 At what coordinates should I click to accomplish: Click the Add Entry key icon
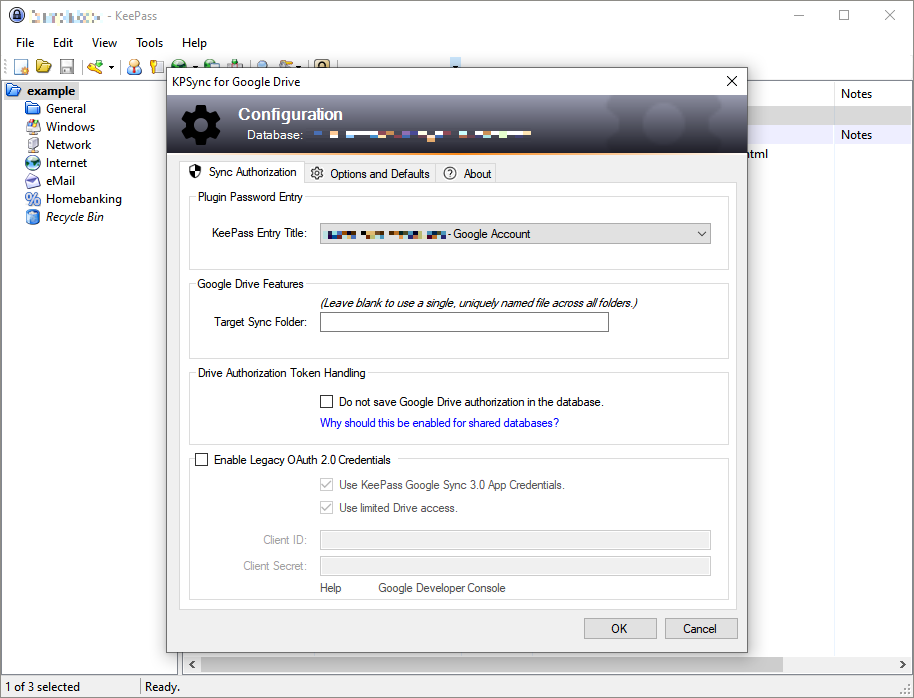click(95, 67)
